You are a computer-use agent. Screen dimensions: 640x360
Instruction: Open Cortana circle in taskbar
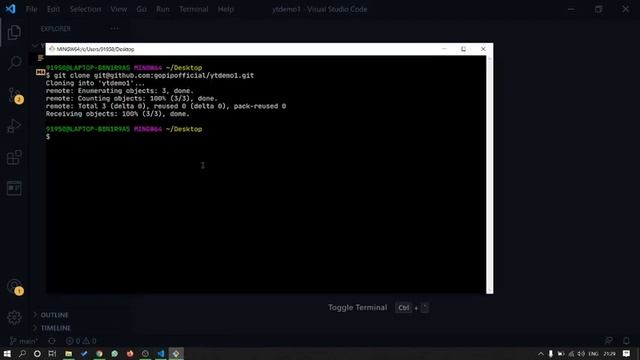[x=37, y=353]
